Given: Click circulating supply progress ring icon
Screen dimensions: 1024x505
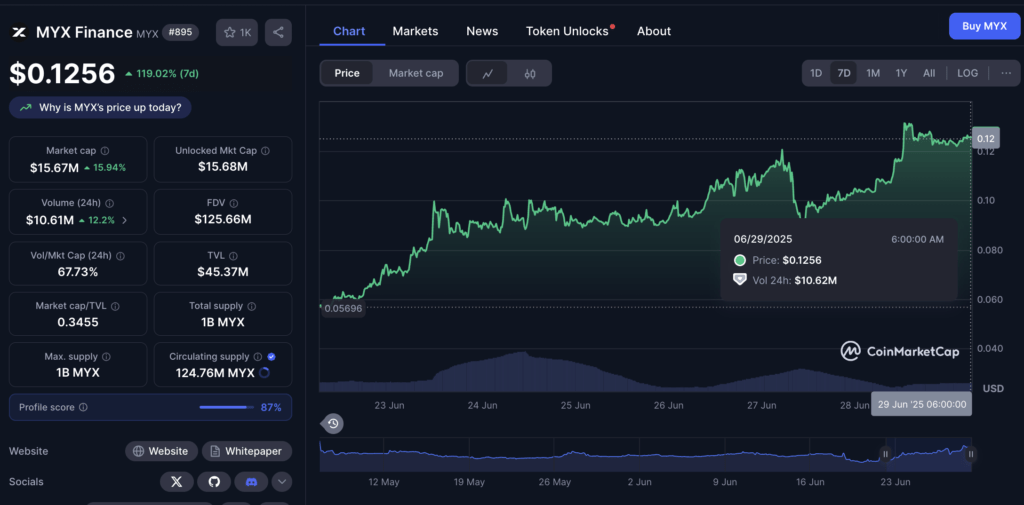Looking at the screenshot, I should pos(264,373).
